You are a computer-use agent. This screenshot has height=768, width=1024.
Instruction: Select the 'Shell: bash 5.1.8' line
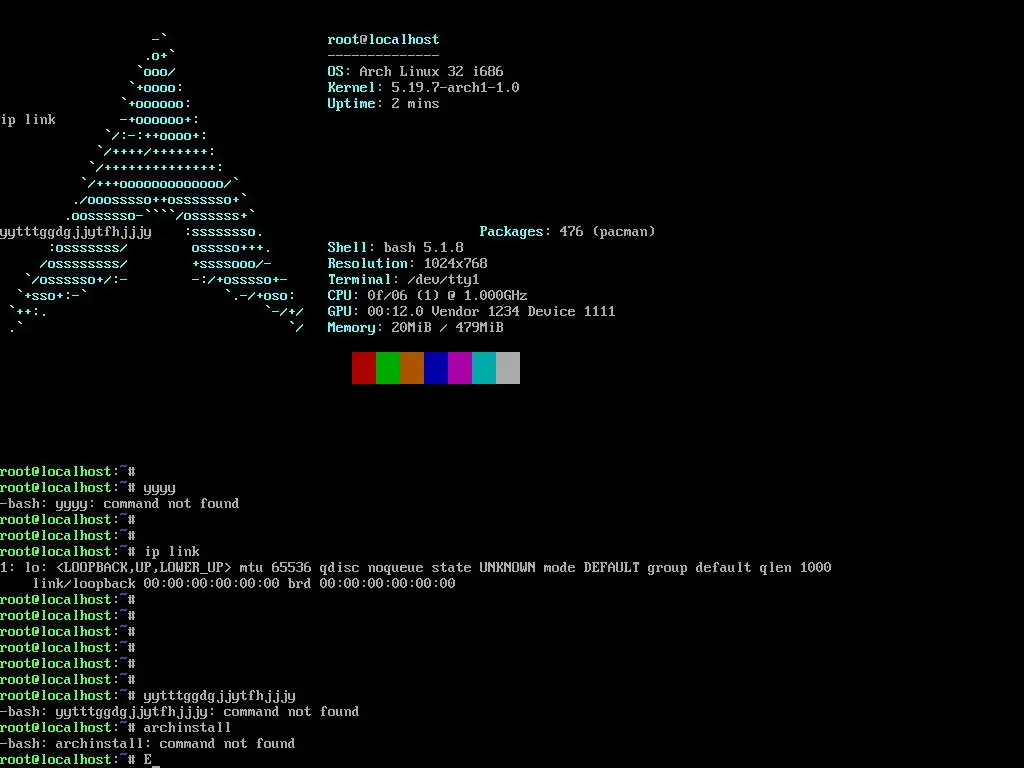[x=396, y=248]
